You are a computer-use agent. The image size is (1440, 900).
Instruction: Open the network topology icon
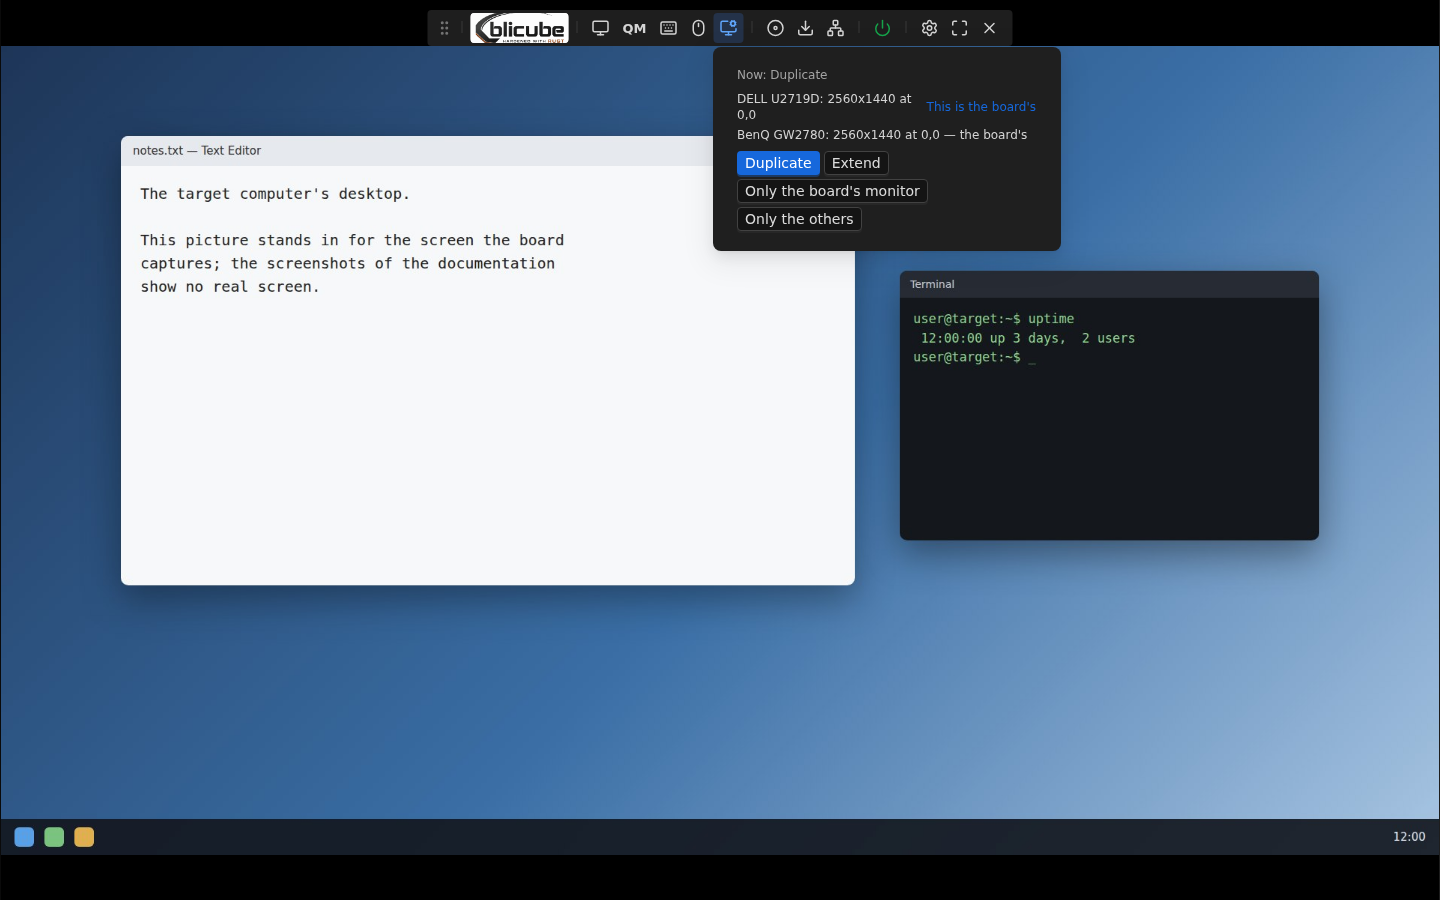pyautogui.click(x=836, y=28)
